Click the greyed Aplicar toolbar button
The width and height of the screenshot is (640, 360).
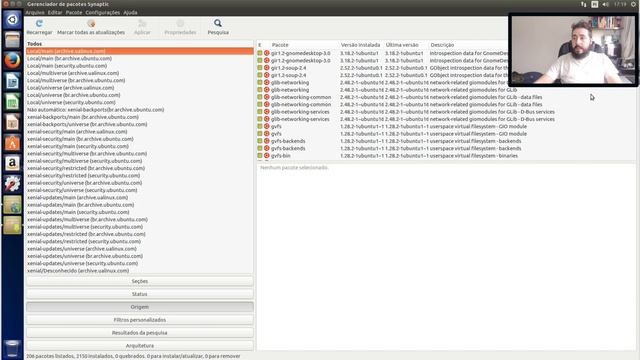pyautogui.click(x=142, y=27)
